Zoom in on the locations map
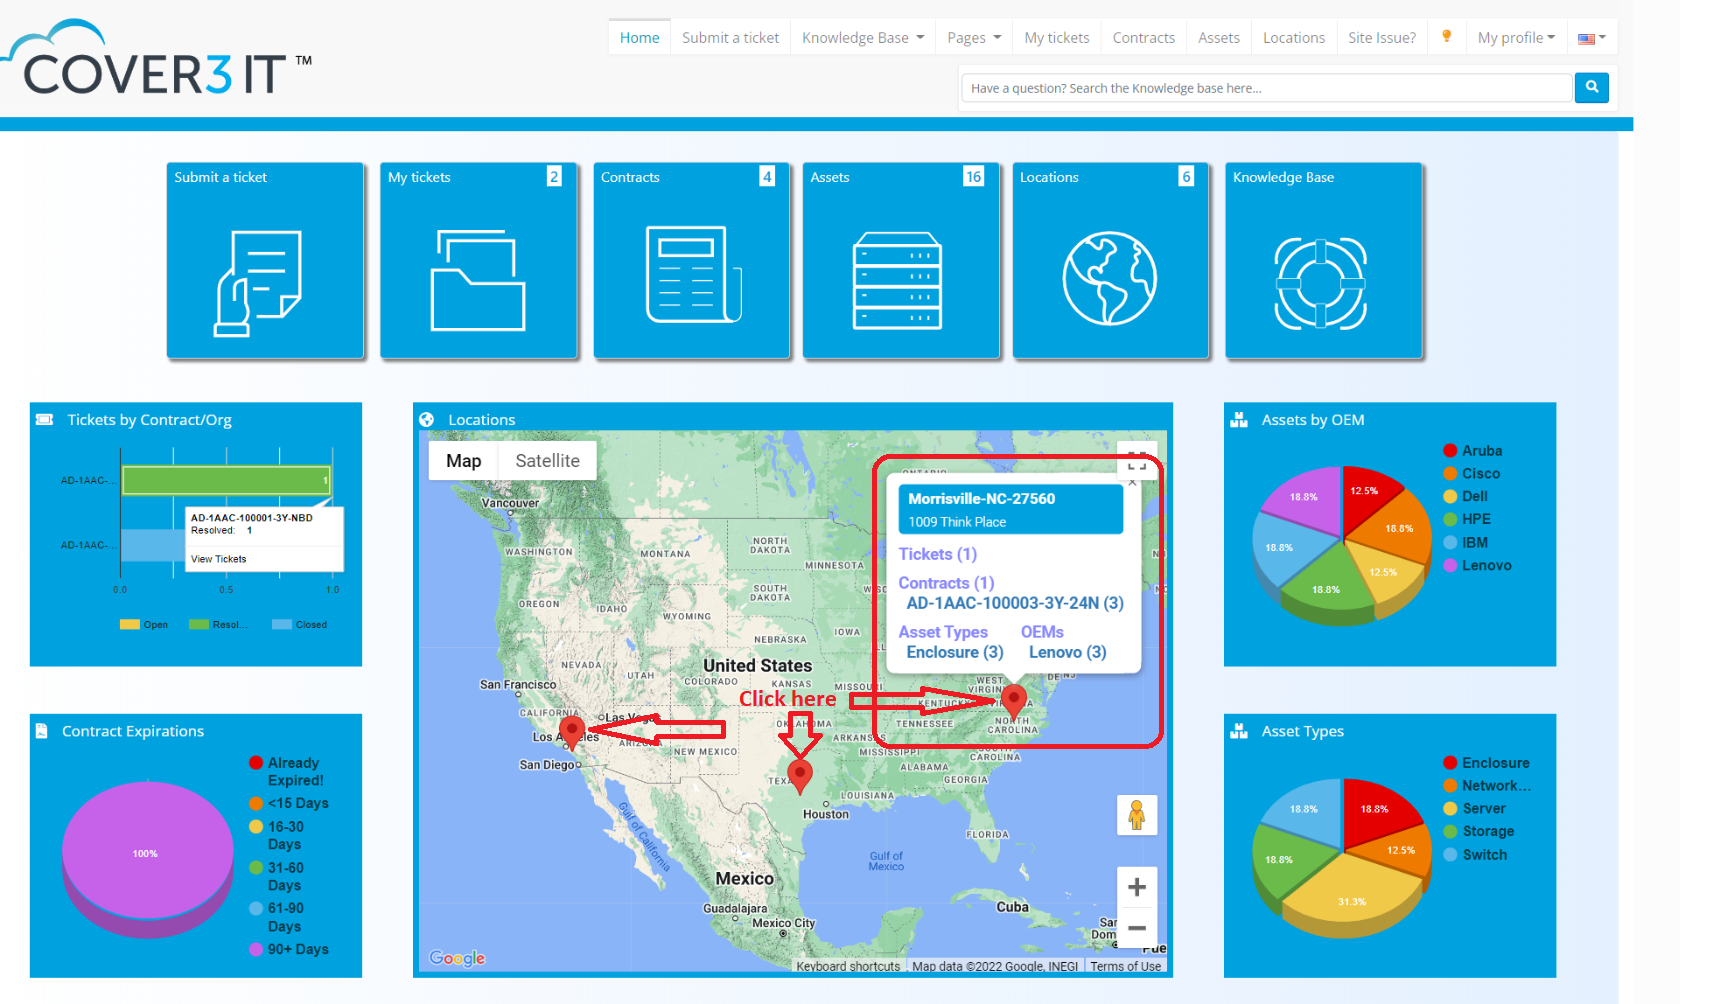The width and height of the screenshot is (1709, 1004). [x=1137, y=887]
